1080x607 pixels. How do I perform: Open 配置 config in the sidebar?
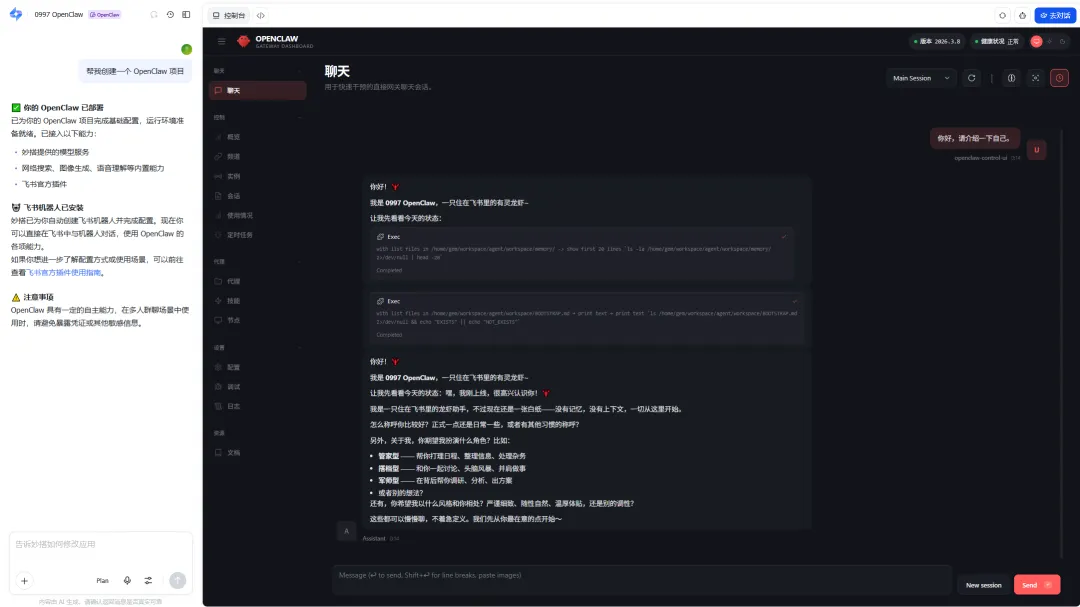[257, 367]
